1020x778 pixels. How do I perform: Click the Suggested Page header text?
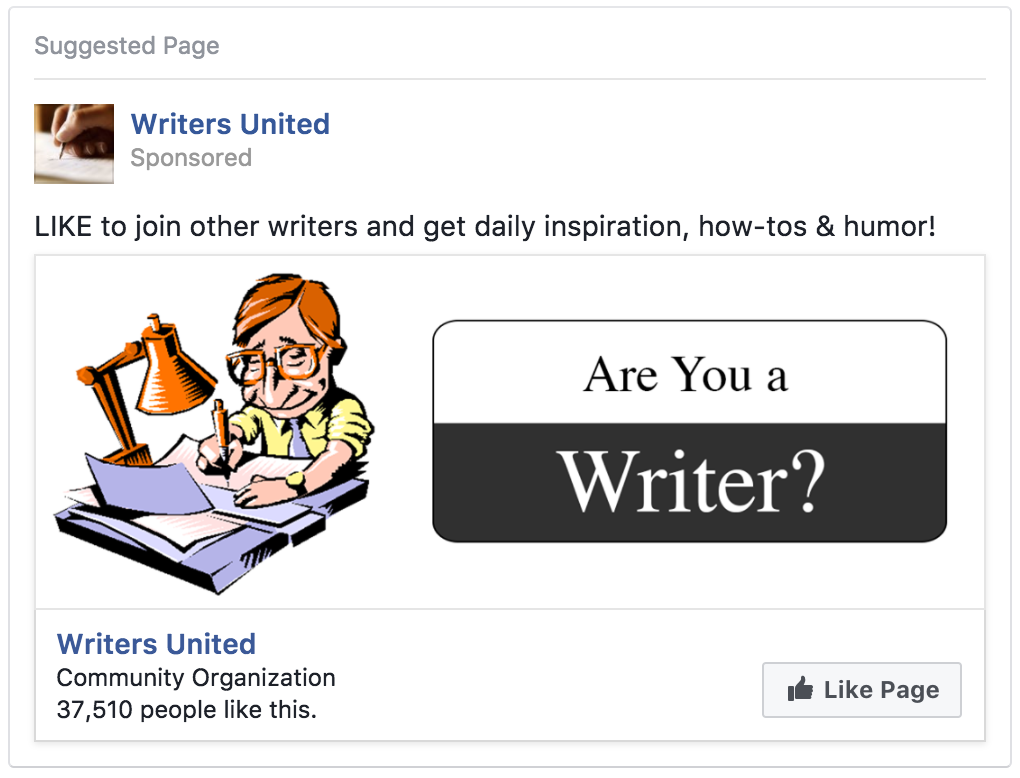tap(127, 46)
